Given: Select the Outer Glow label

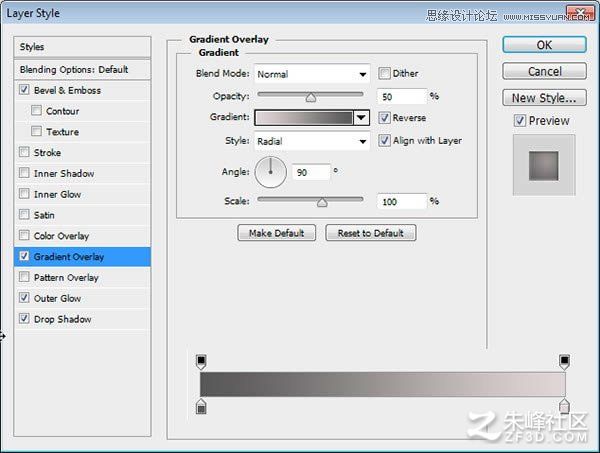Looking at the screenshot, I should [x=57, y=298].
